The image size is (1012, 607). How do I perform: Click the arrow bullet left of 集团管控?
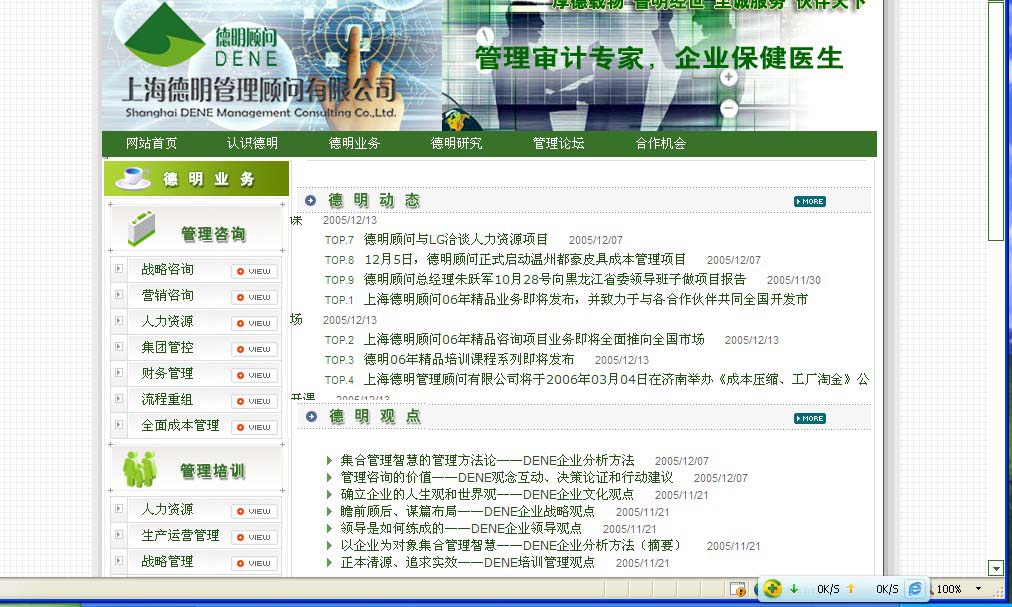[x=119, y=347]
